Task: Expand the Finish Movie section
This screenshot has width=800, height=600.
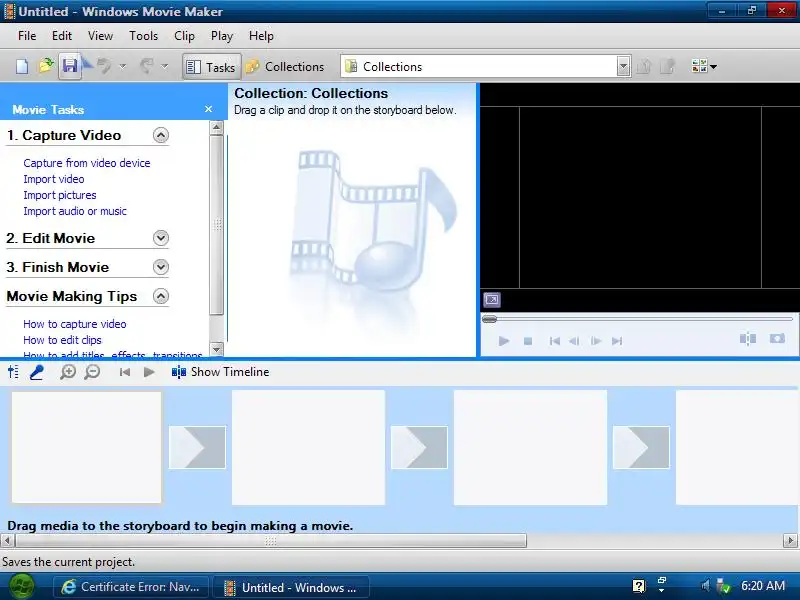Action: pyautogui.click(x=161, y=267)
